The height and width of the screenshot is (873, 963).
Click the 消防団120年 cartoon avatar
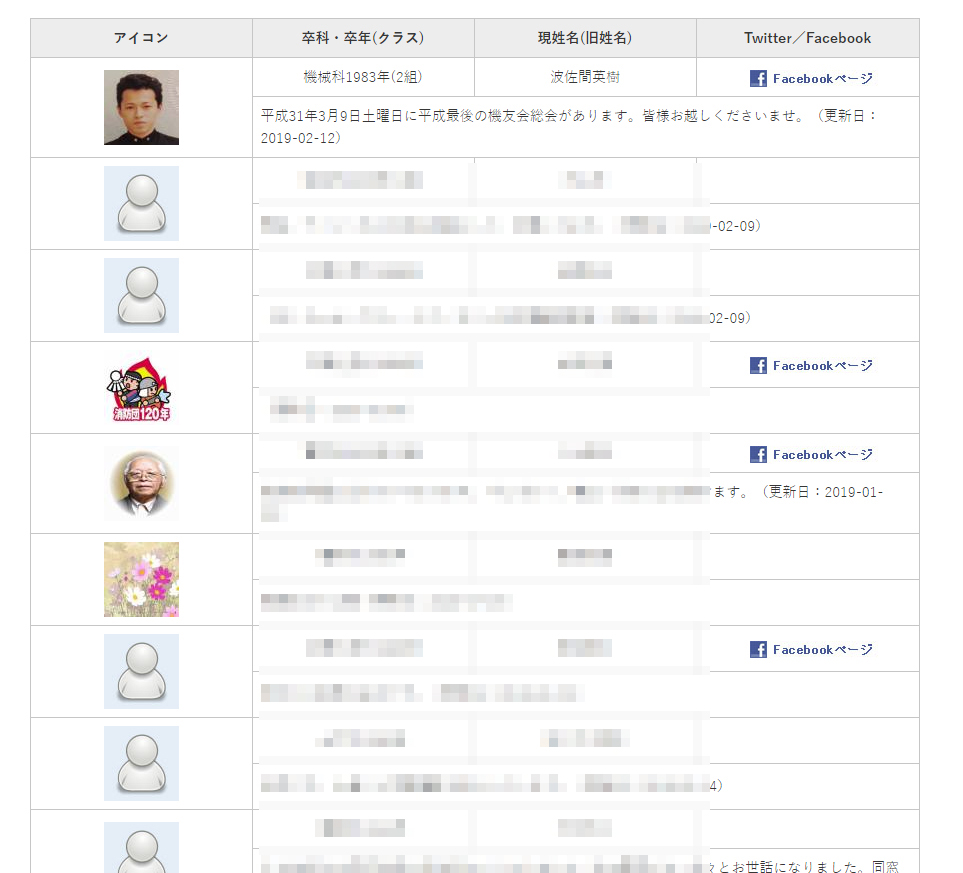[141, 388]
